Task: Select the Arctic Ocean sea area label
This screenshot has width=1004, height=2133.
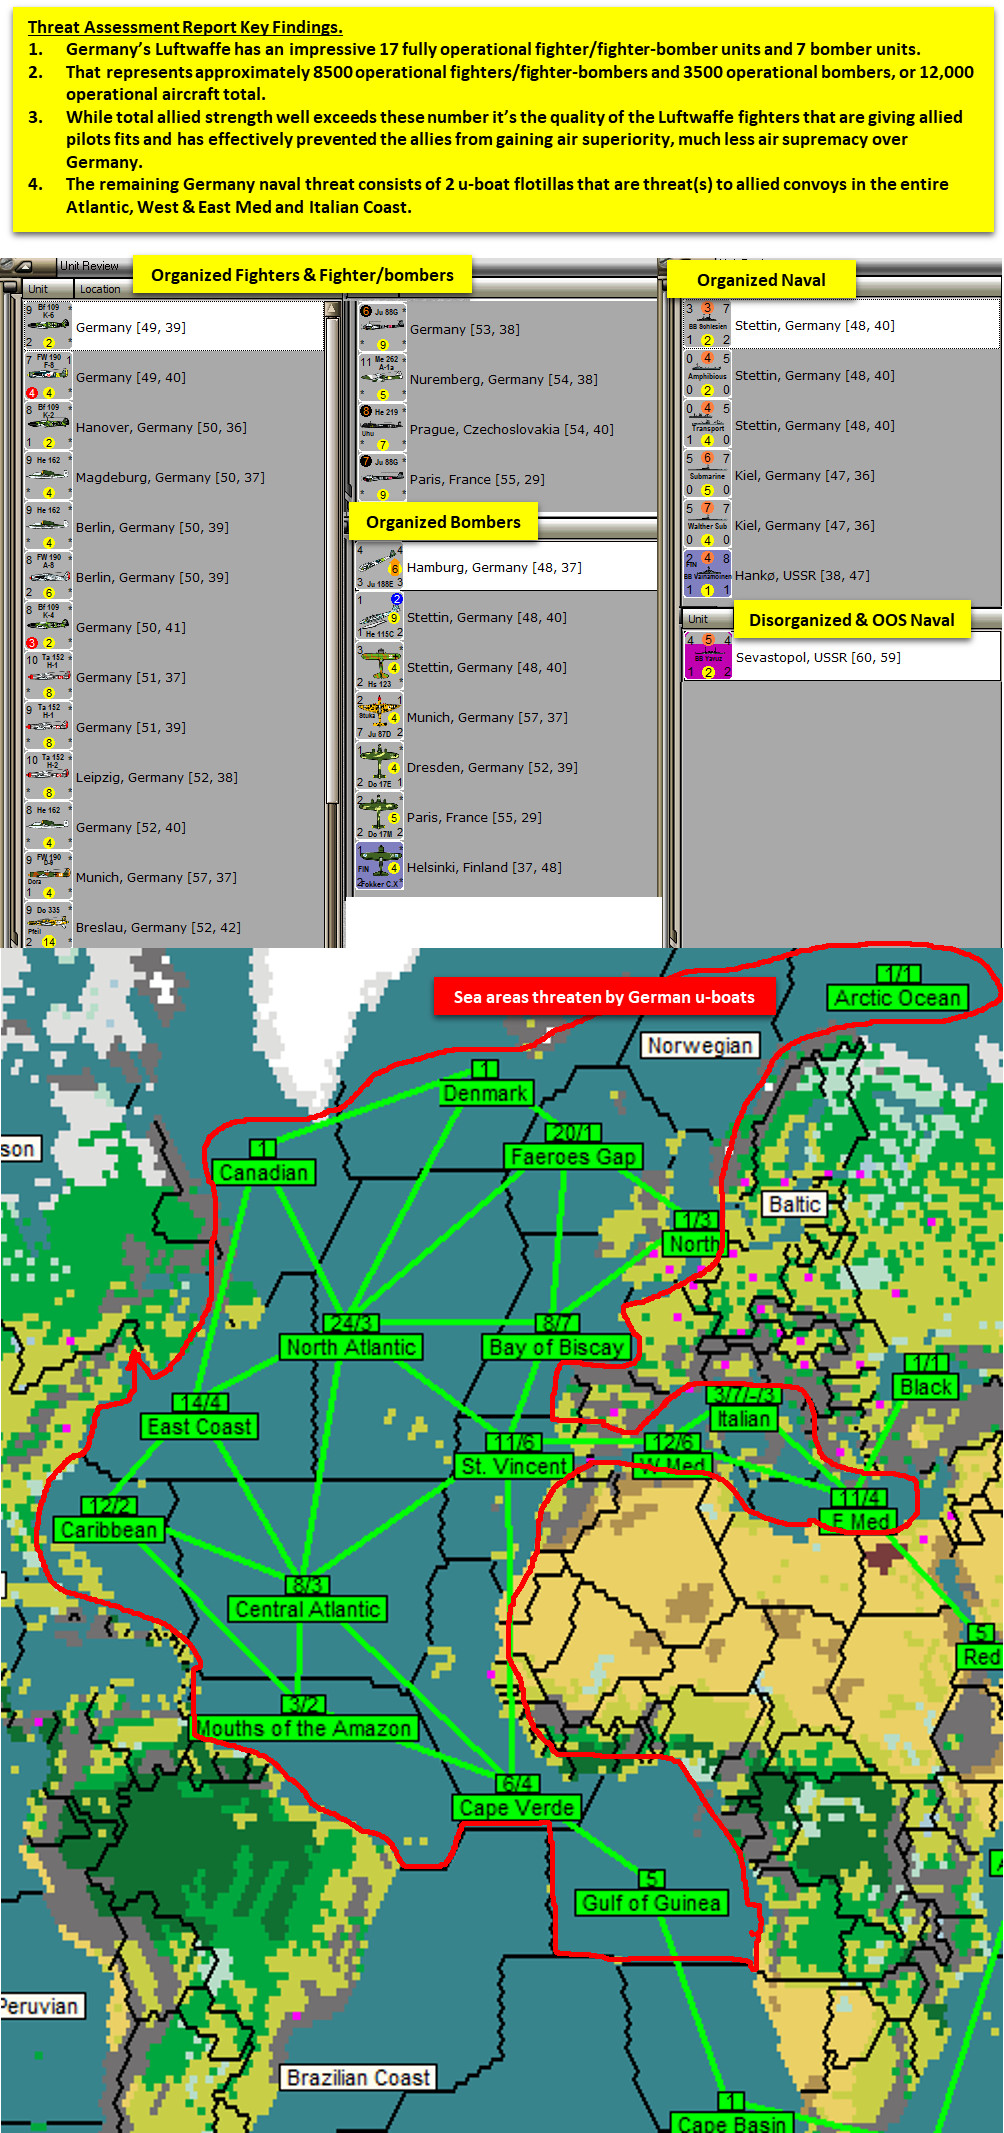Action: point(898,997)
